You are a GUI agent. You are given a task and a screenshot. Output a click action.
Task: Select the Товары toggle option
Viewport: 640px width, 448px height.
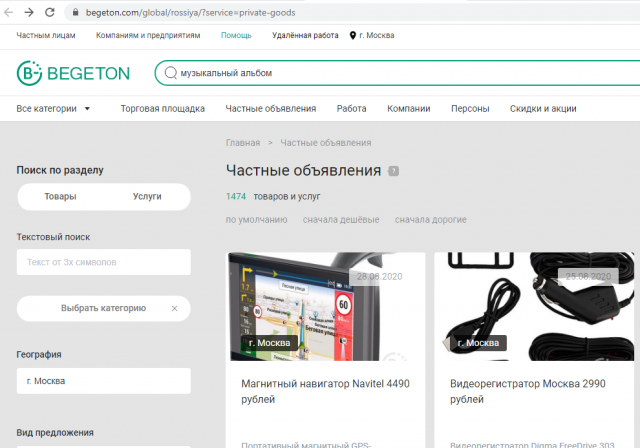pos(60,197)
